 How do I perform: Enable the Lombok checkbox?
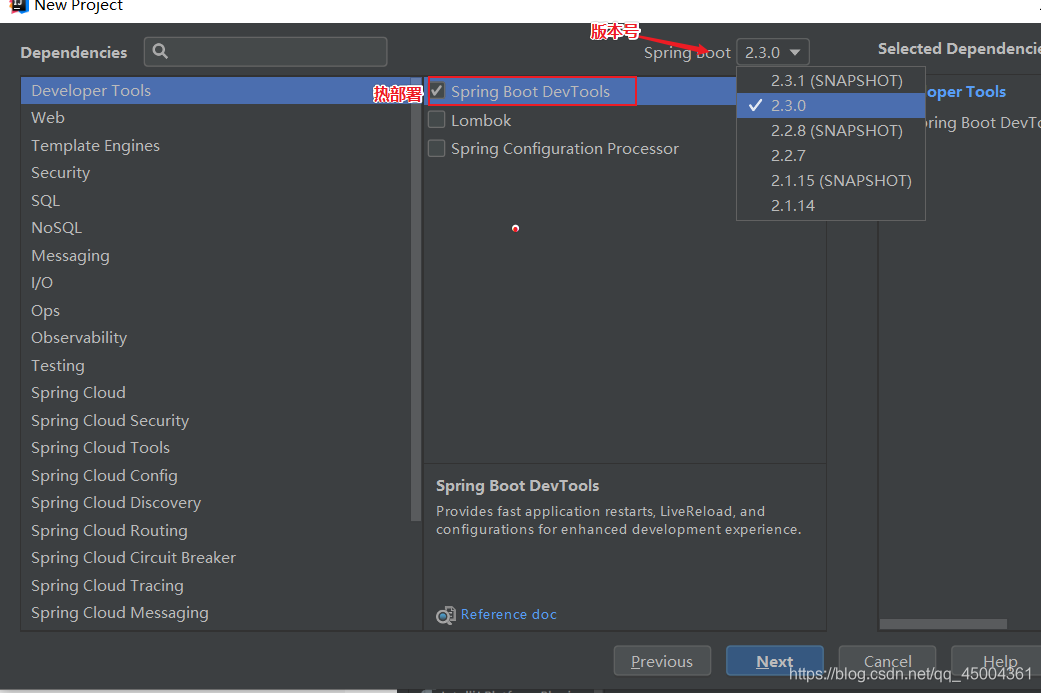pos(437,120)
